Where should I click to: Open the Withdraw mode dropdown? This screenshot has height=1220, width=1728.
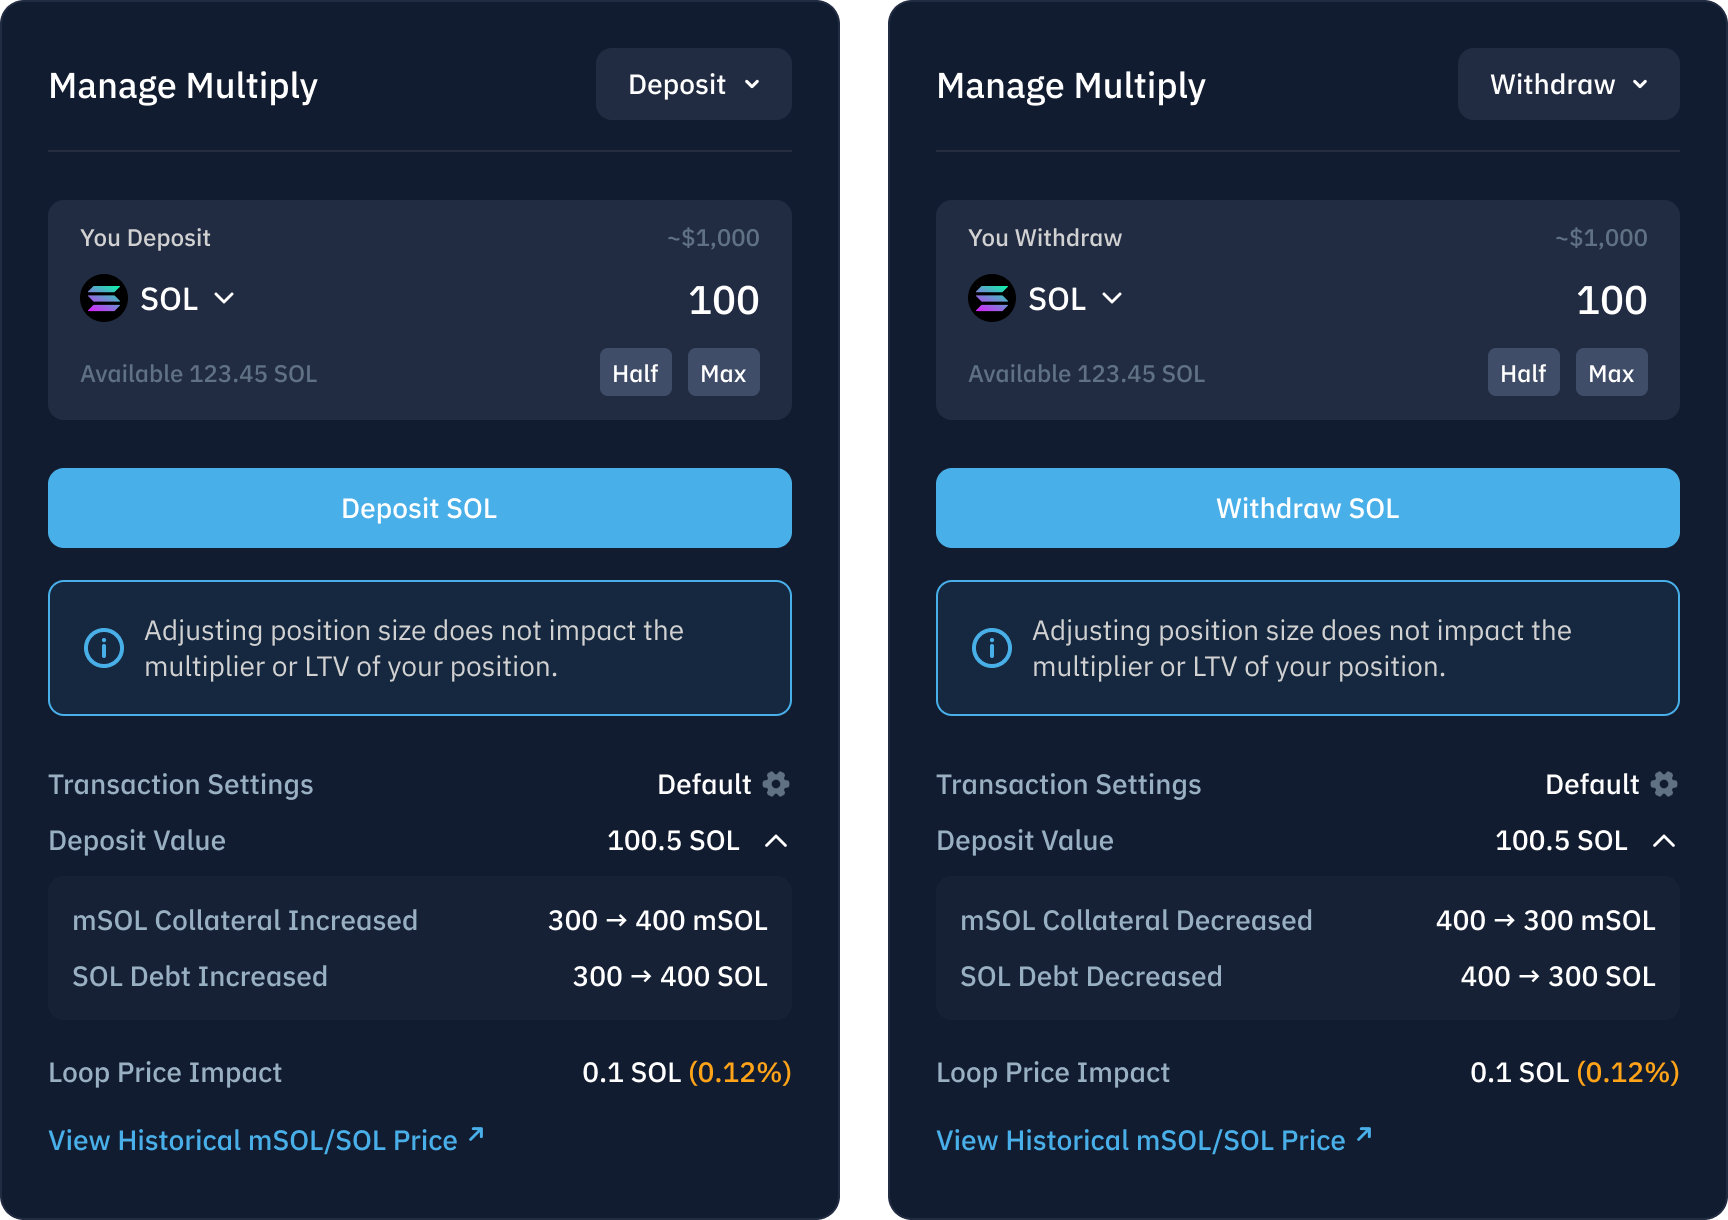click(x=1568, y=85)
